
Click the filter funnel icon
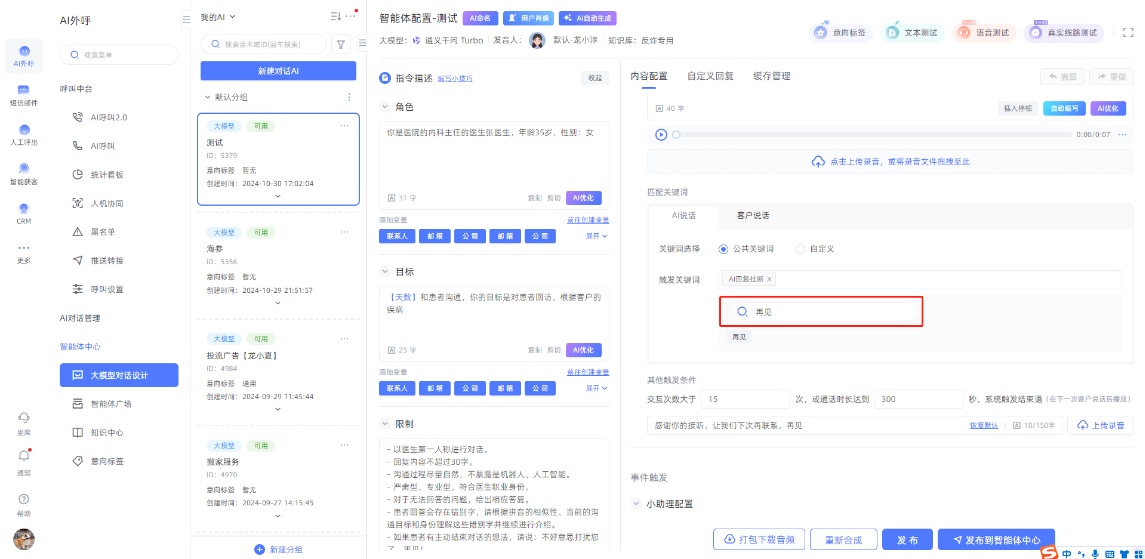click(340, 44)
